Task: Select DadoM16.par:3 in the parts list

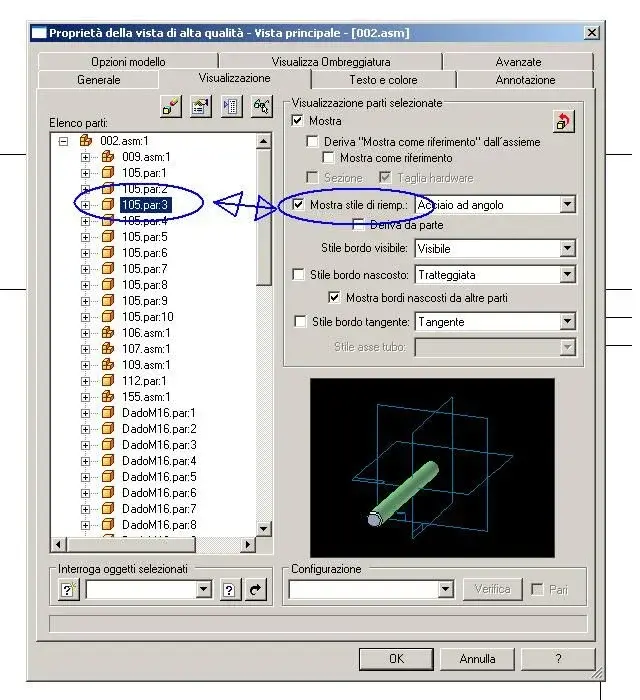Action: point(159,445)
